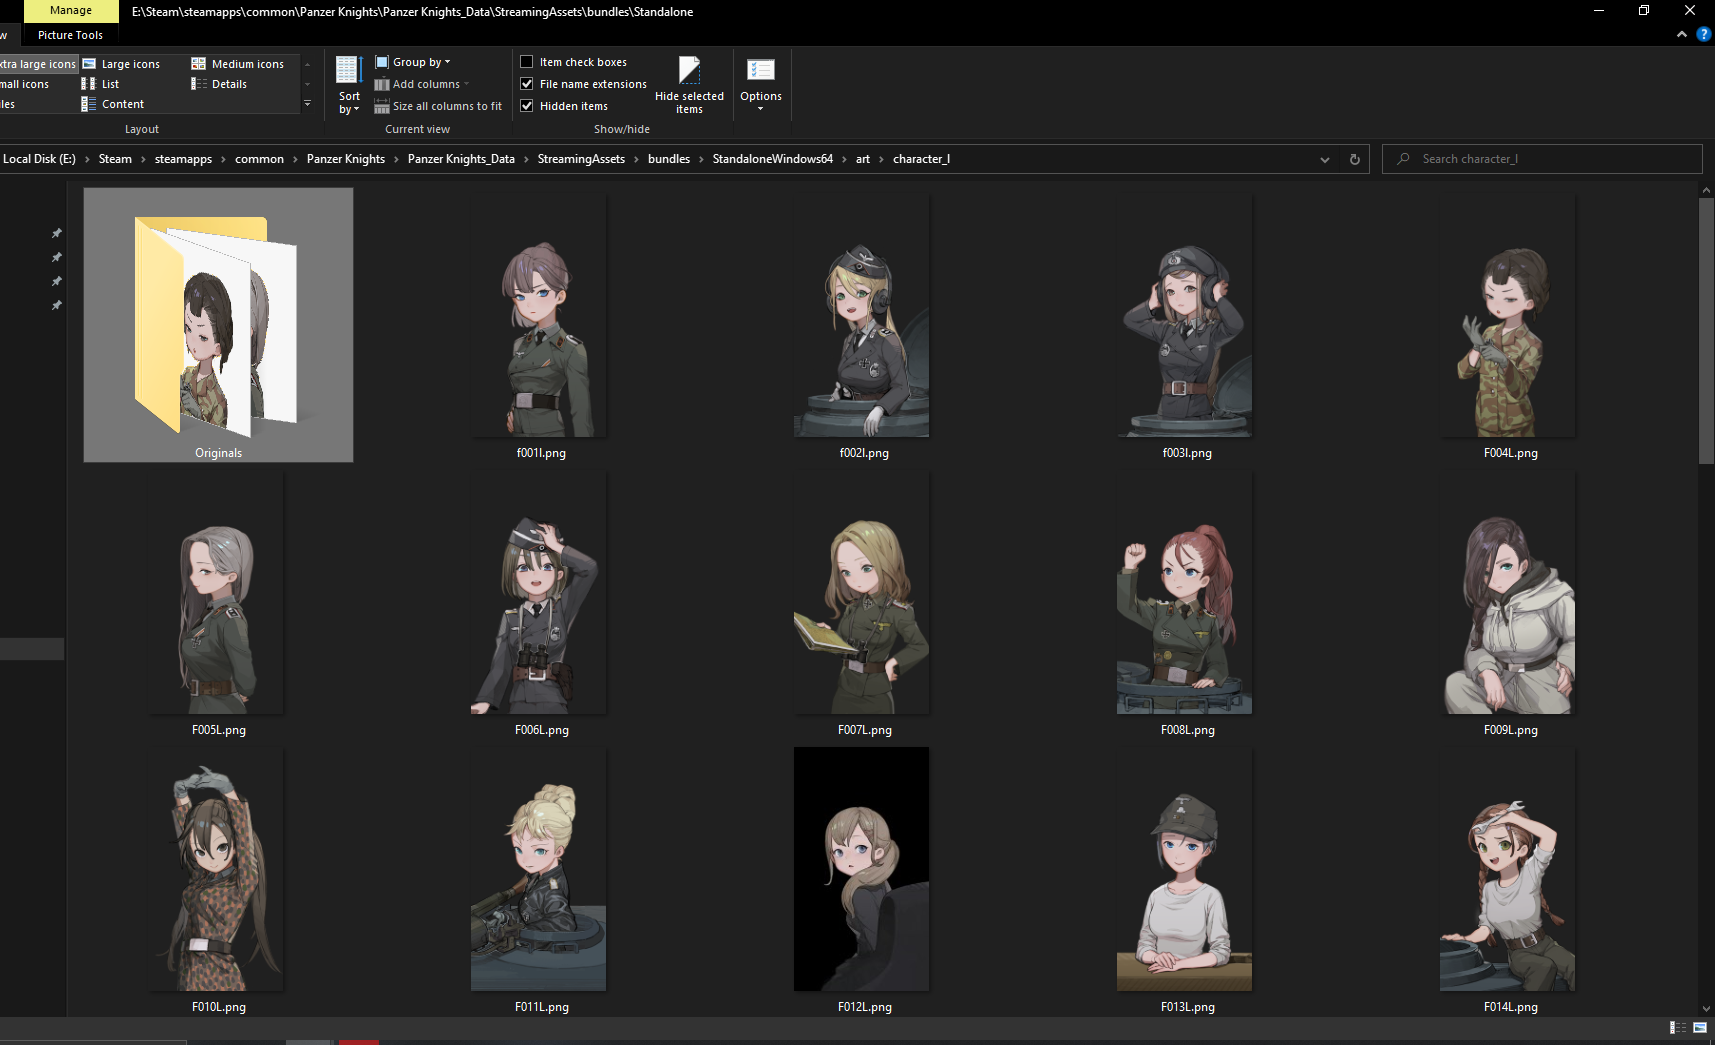This screenshot has height=1045, width=1715.
Task: Go to Local Disk (E:) breadcrumb
Action: tap(39, 159)
